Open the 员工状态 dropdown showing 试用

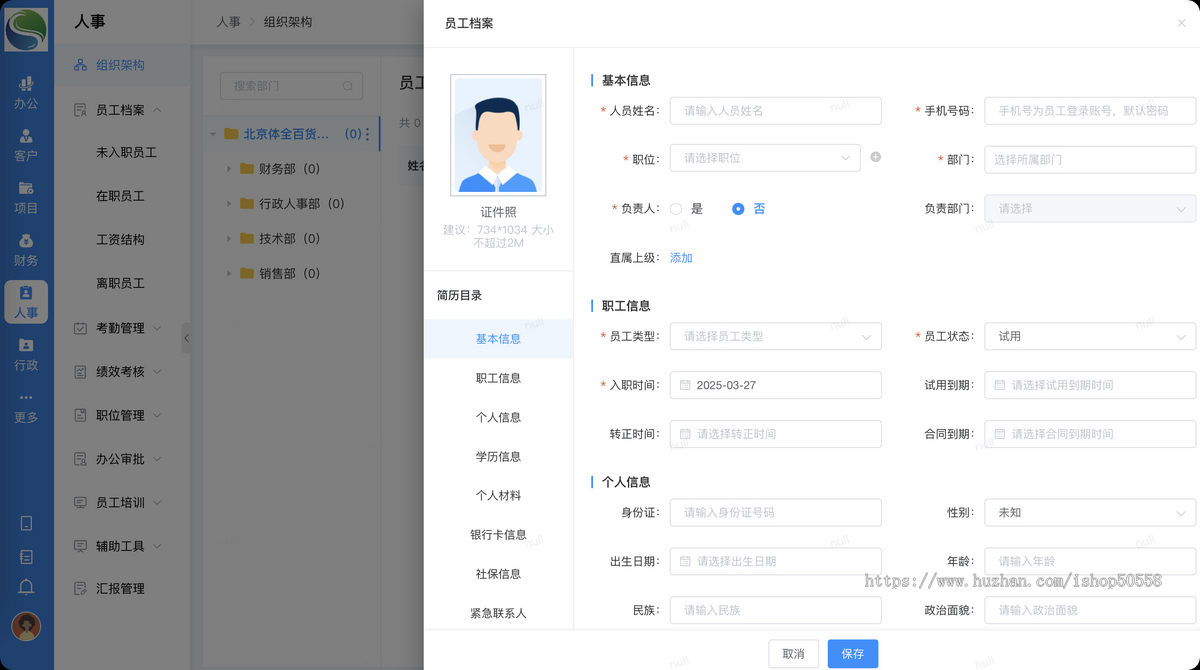1090,336
